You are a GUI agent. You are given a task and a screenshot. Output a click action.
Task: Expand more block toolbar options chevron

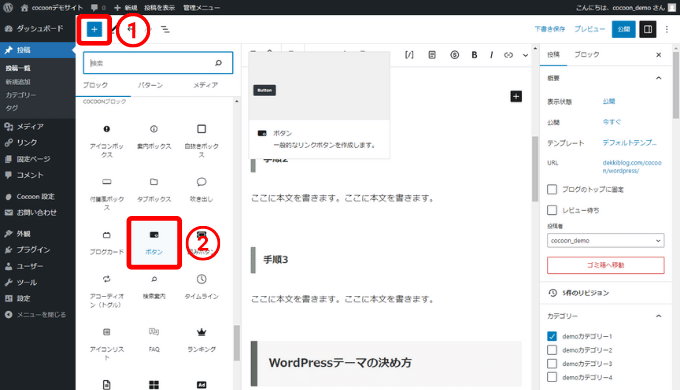pos(525,55)
